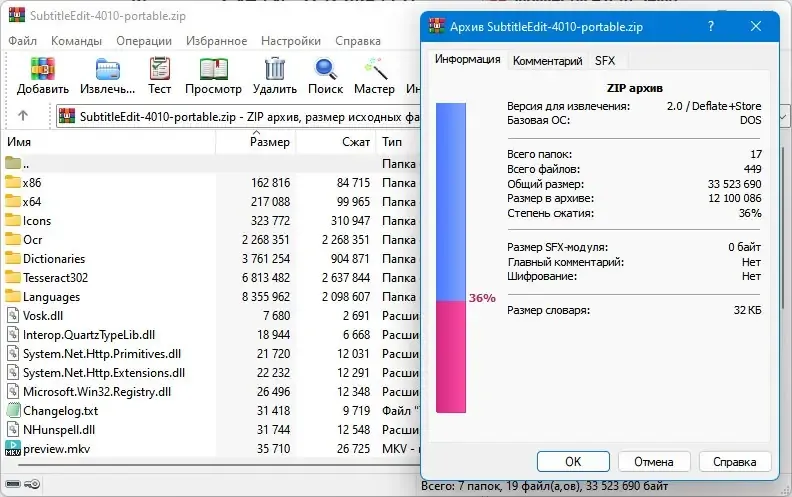Run the Тест archive tool

160,69
